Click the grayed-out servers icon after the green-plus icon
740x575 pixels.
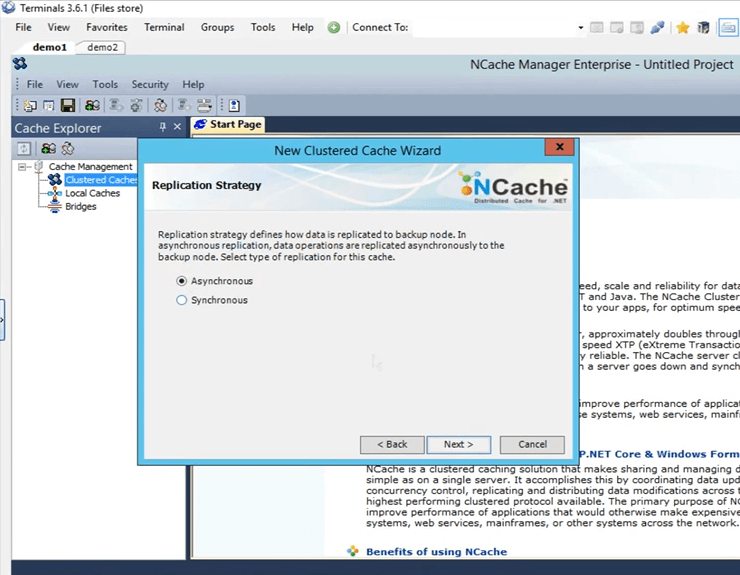[x=116, y=105]
